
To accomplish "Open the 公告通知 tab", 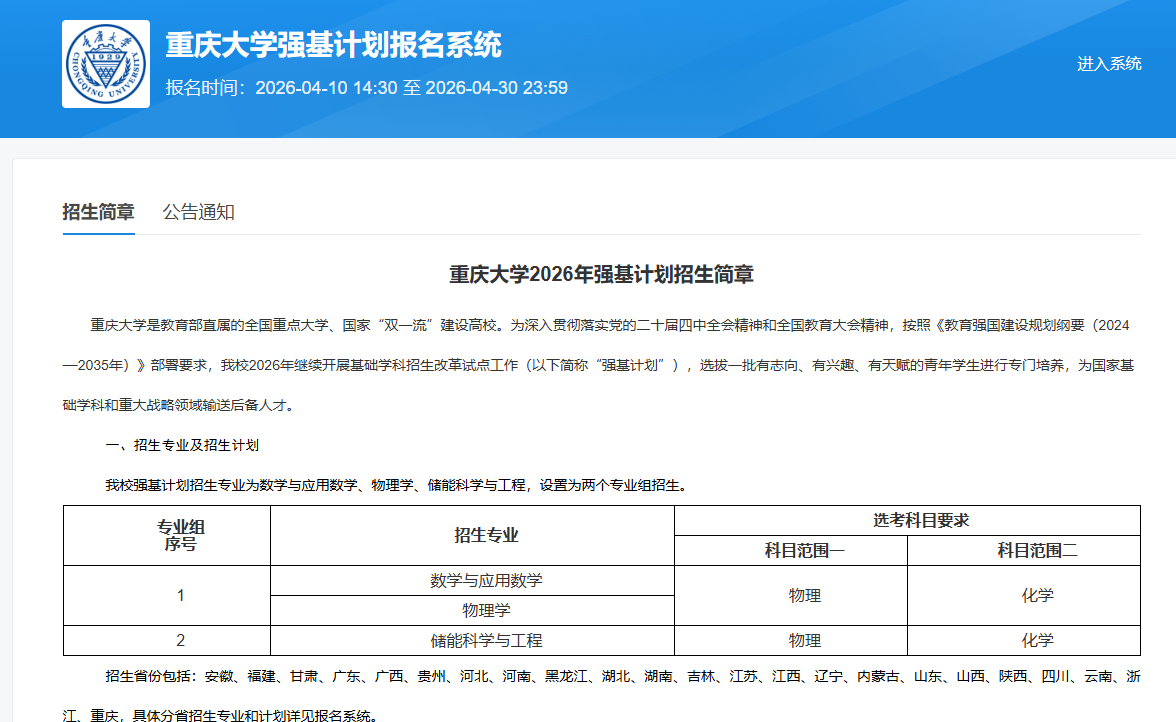I will 198,212.
